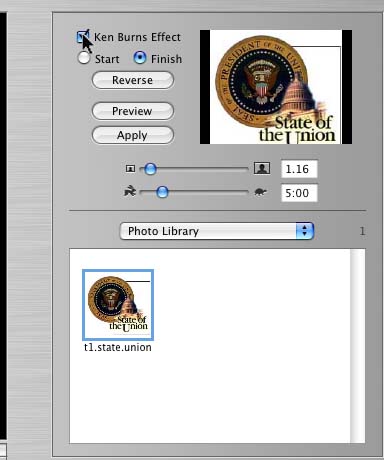This screenshot has height=460, width=384.
Task: Toggle the Ken Burns Effect checkbox
Action: pos(83,36)
